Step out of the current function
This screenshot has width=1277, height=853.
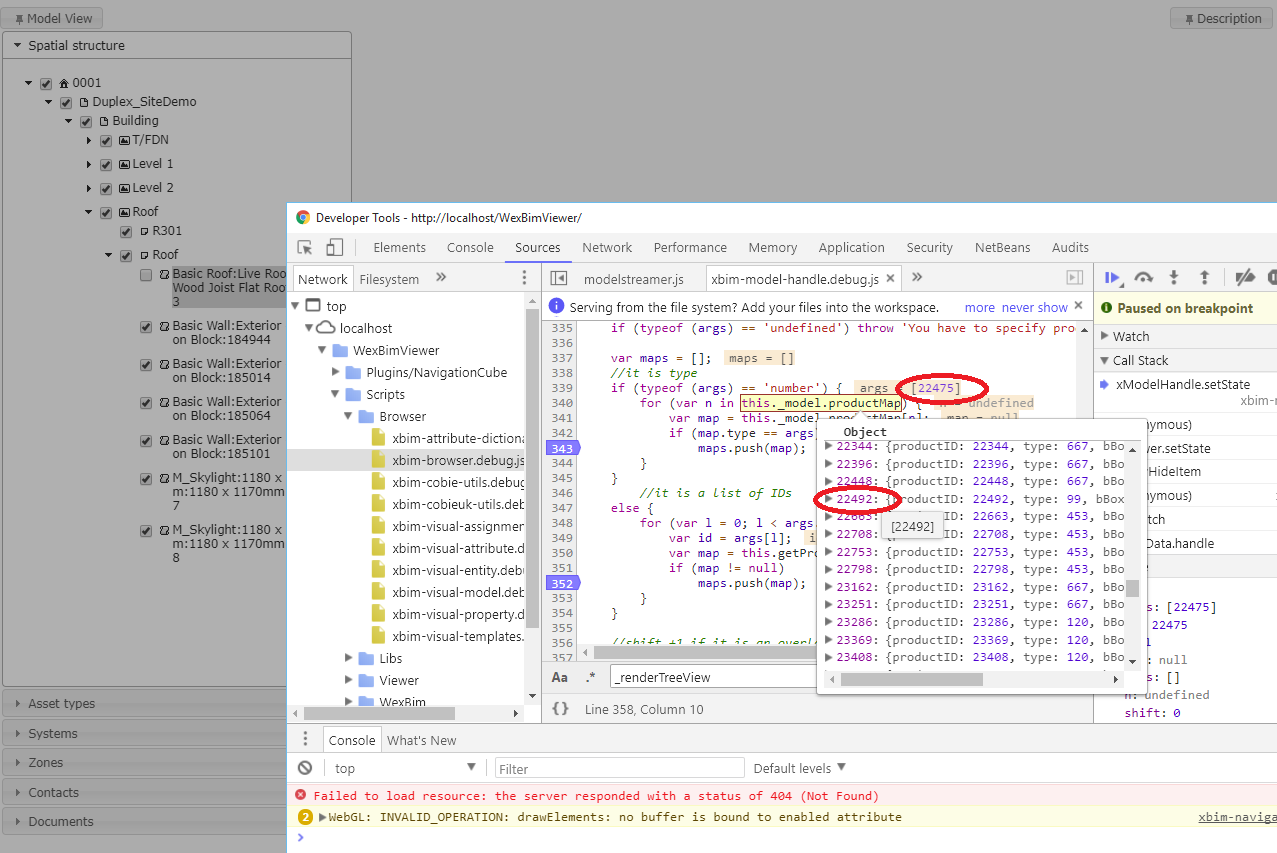(1203, 277)
